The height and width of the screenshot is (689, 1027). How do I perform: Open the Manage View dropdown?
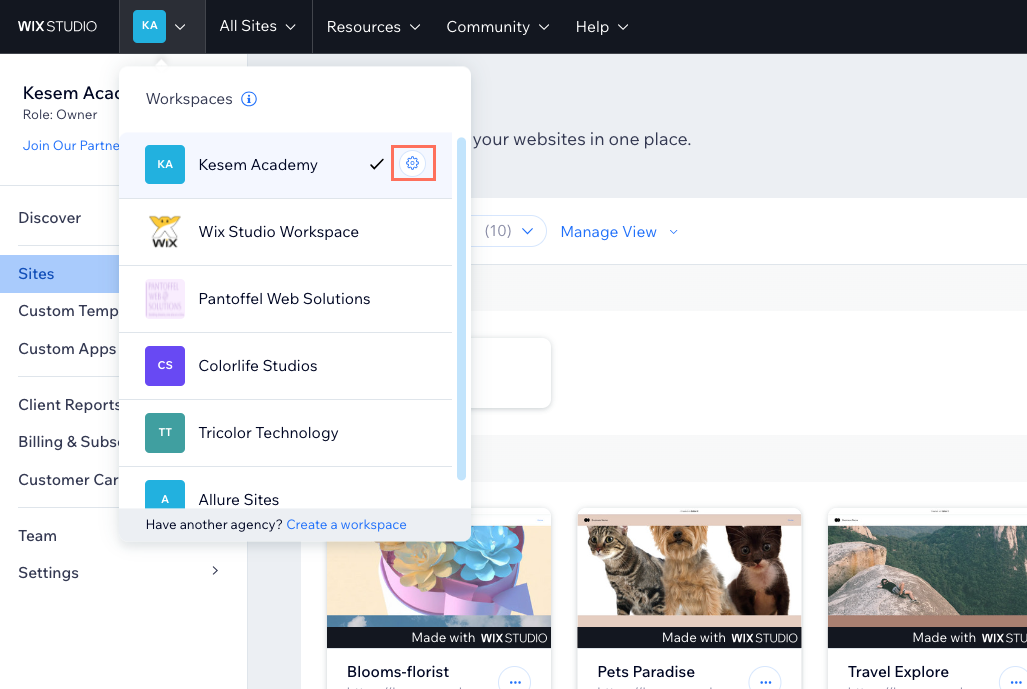click(x=619, y=232)
